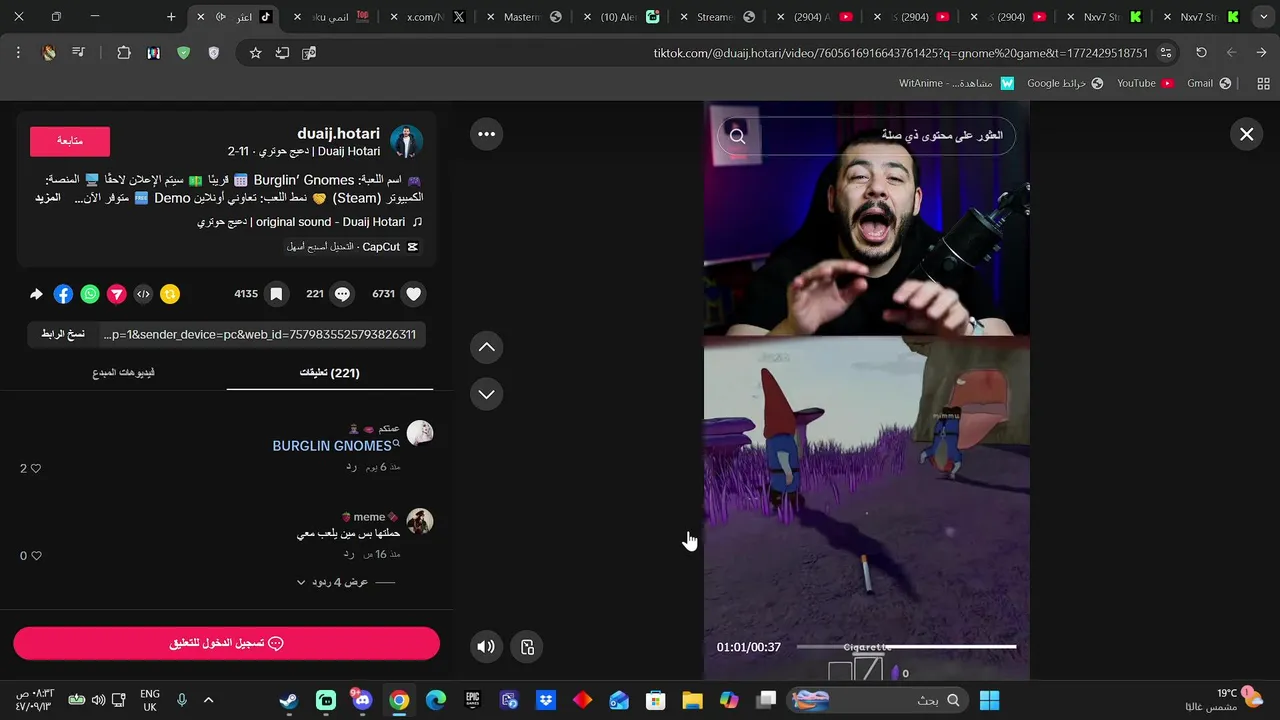Open Steam from the taskbar
This screenshot has width=1280, height=720.
point(288,700)
